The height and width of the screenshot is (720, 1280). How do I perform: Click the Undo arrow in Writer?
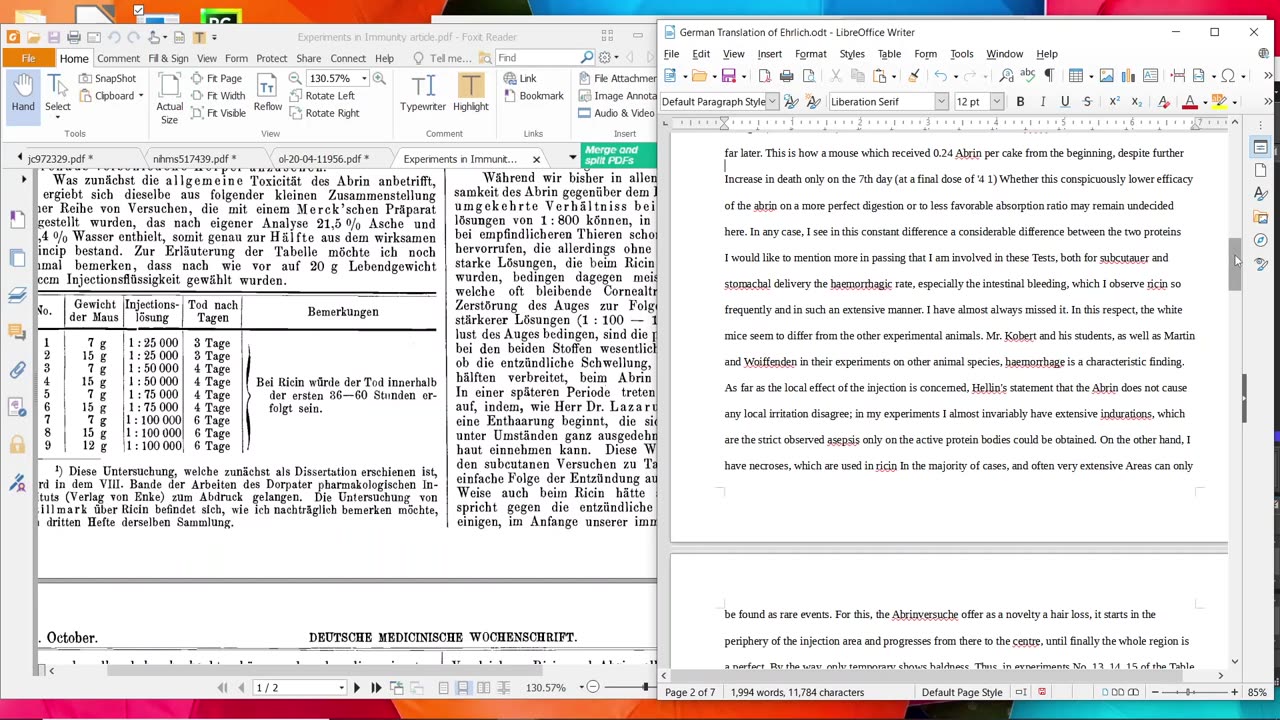[x=940, y=76]
